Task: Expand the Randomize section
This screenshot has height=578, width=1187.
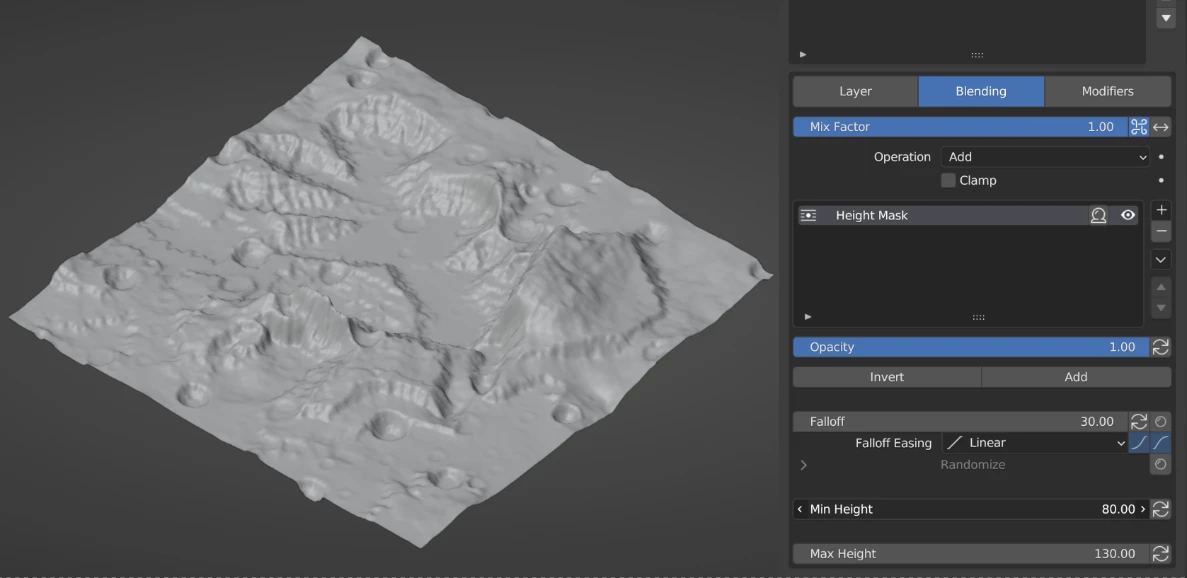Action: tap(804, 465)
